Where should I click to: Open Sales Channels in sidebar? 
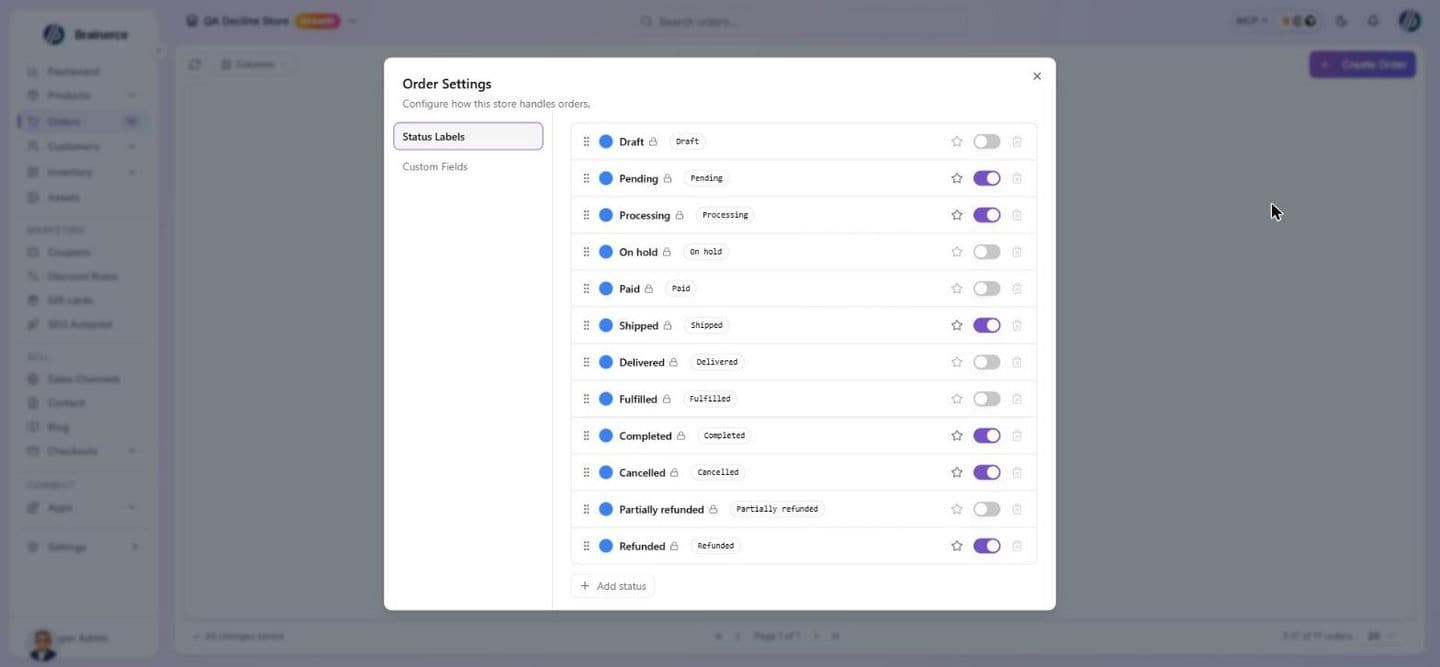pyautogui.click(x=82, y=379)
